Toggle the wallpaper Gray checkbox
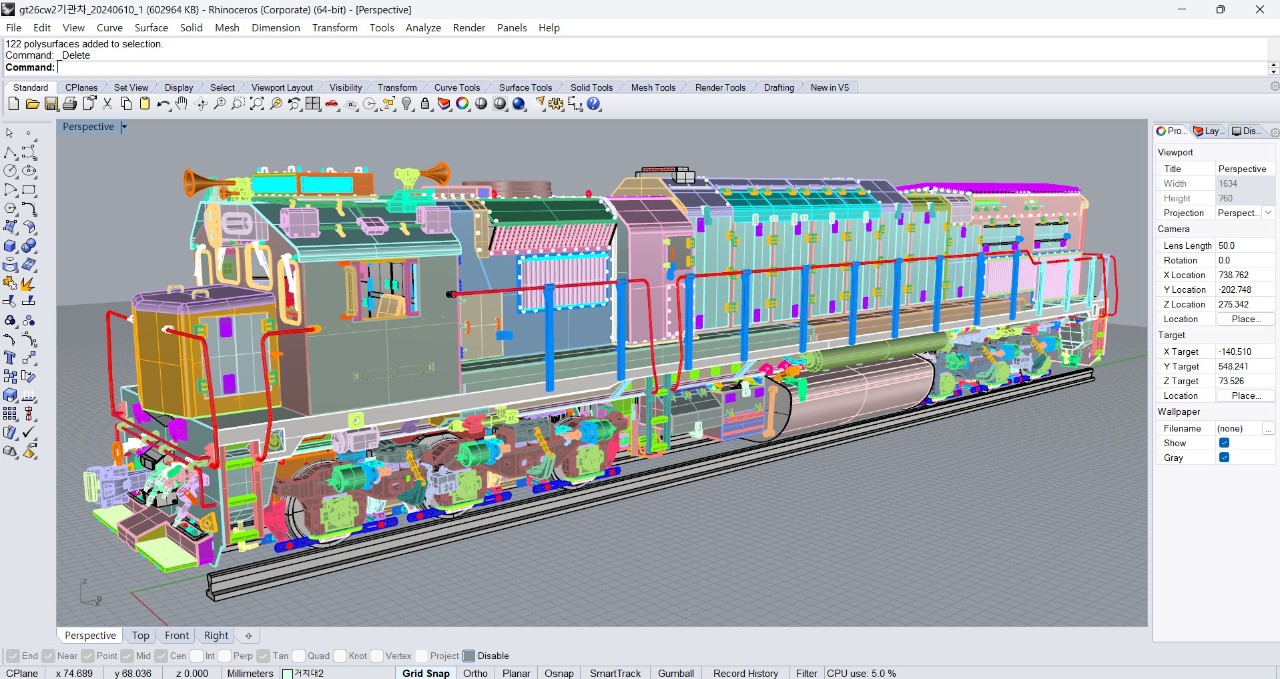The image size is (1280, 679). click(x=1224, y=458)
